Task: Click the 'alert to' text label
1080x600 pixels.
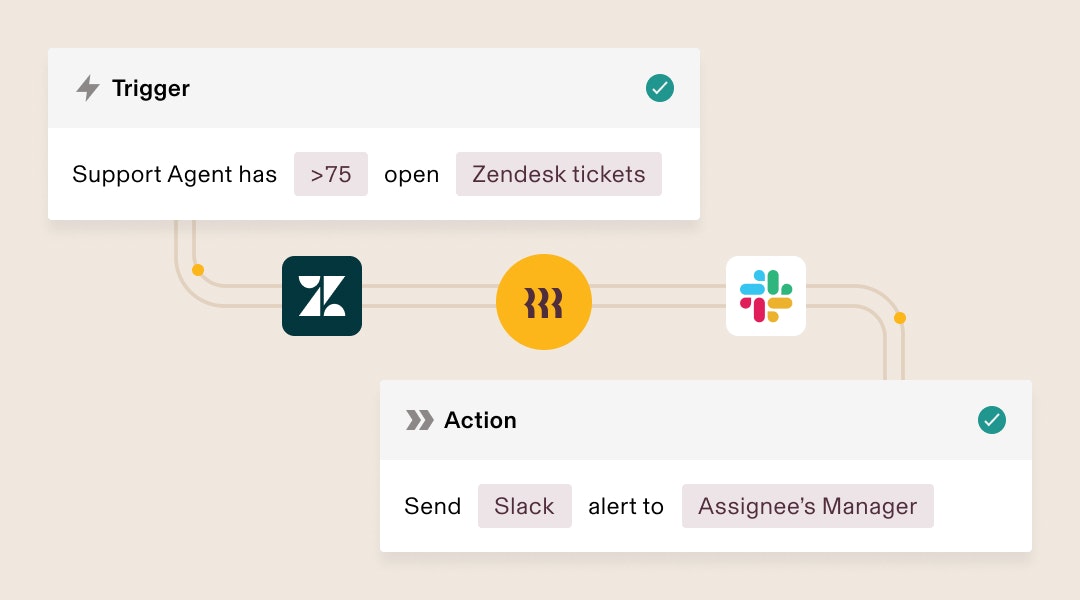Action: click(x=626, y=506)
